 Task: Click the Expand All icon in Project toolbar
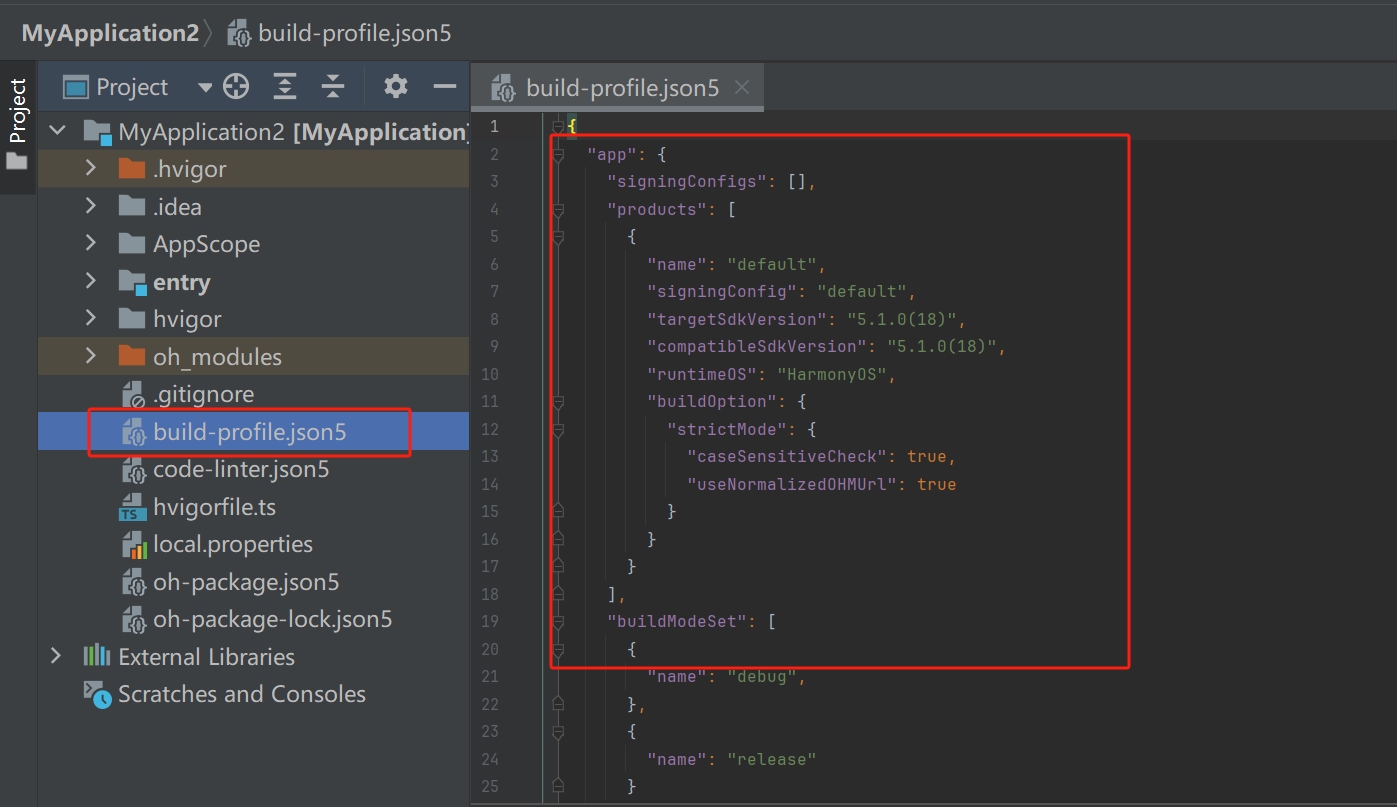coord(285,87)
